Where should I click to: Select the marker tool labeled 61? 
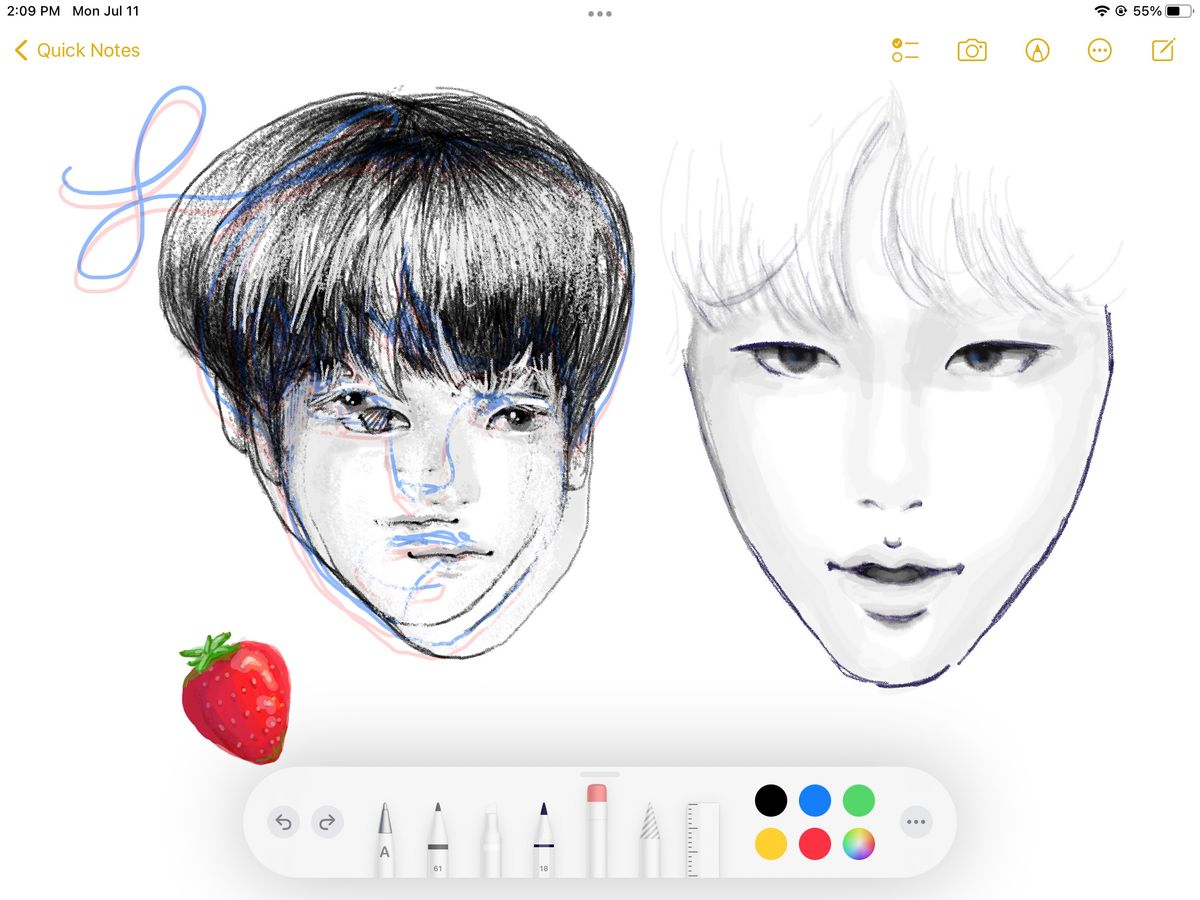tap(438, 839)
